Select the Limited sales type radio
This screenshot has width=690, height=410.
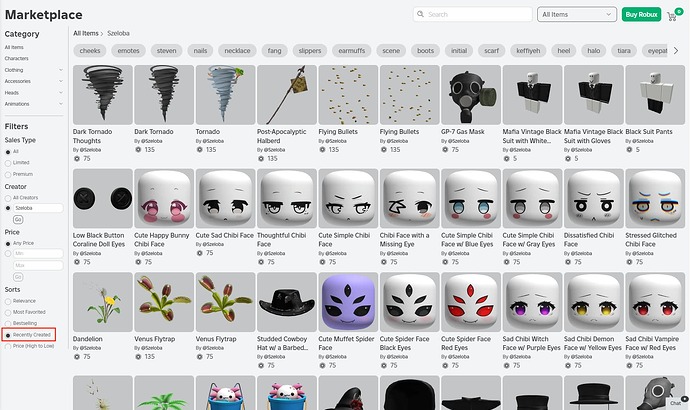point(8,163)
